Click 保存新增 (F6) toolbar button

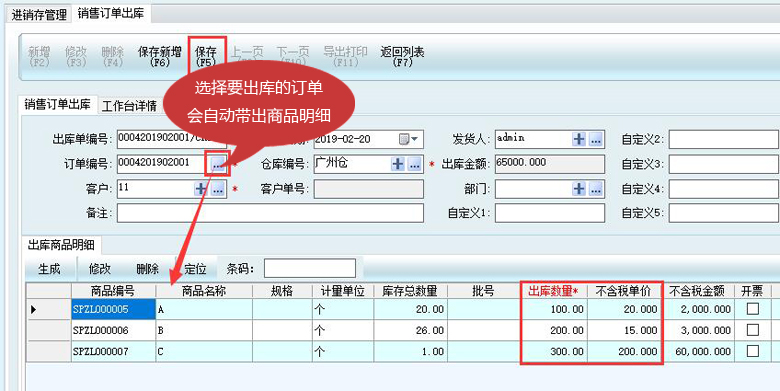click(160, 56)
